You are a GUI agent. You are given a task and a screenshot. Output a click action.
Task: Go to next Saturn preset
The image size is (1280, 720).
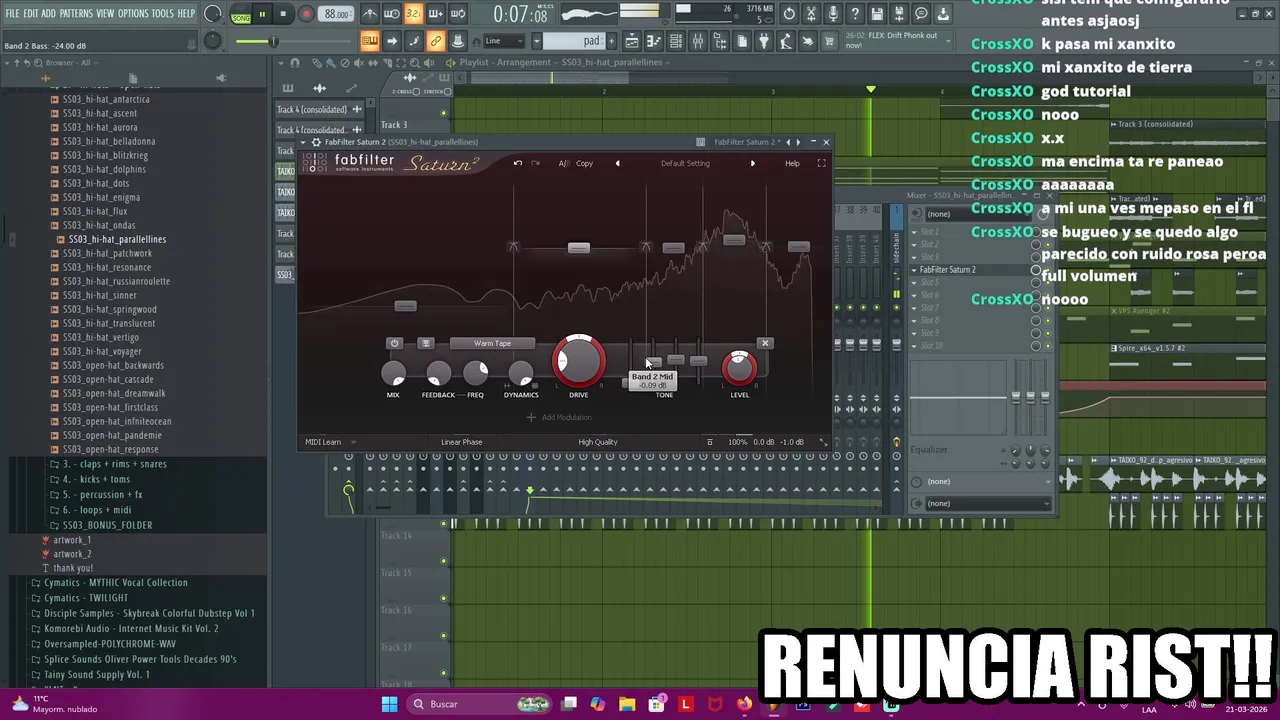[753, 163]
